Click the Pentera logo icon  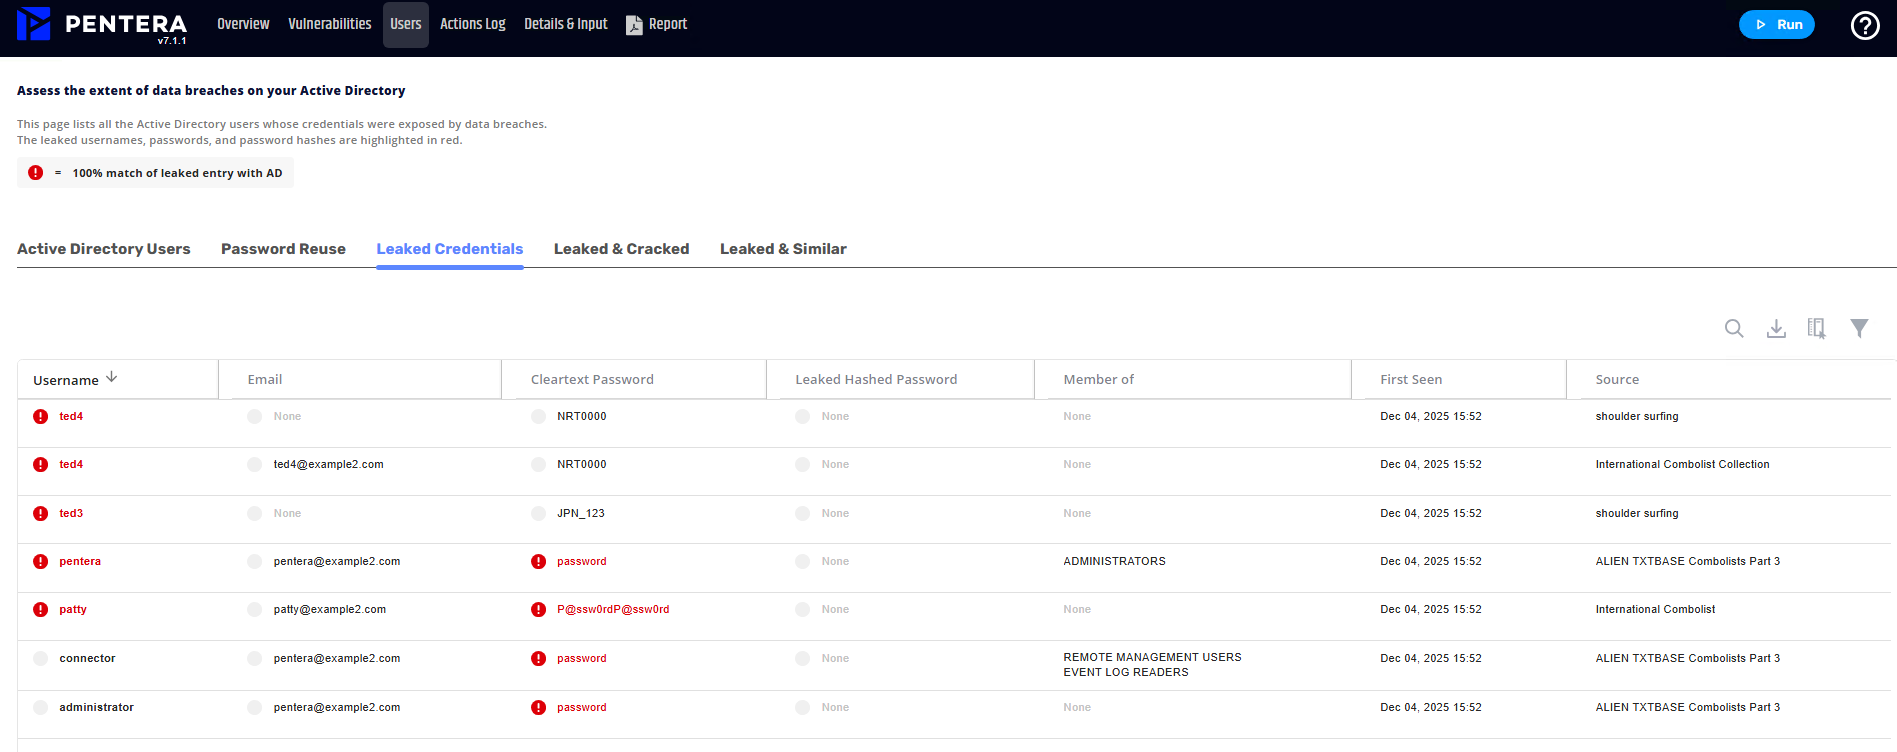(34, 24)
